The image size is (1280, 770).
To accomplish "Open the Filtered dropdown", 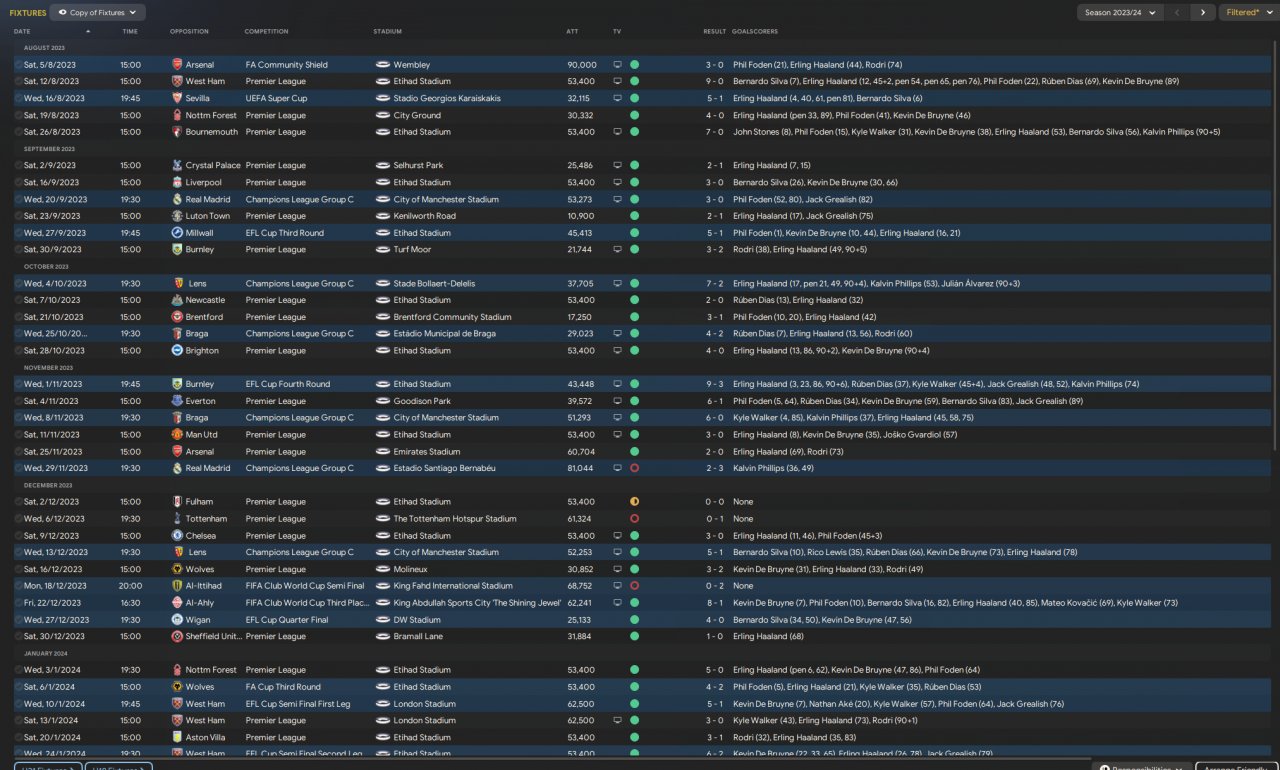I will pos(1248,13).
